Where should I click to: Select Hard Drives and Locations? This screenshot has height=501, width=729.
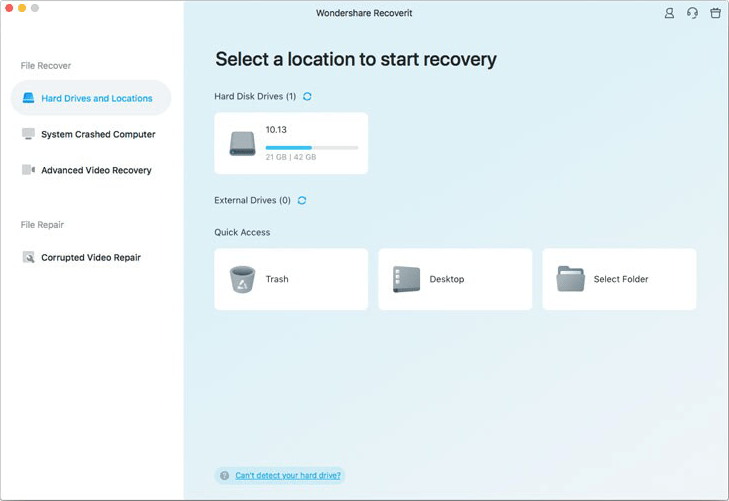click(91, 98)
